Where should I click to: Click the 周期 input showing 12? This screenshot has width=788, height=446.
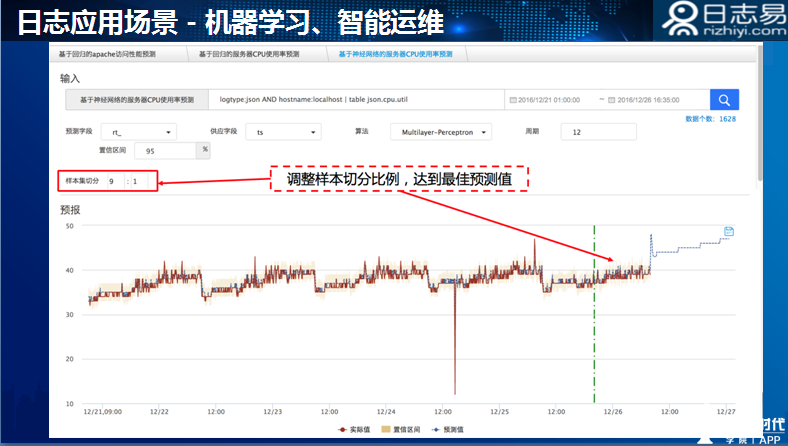pos(598,132)
